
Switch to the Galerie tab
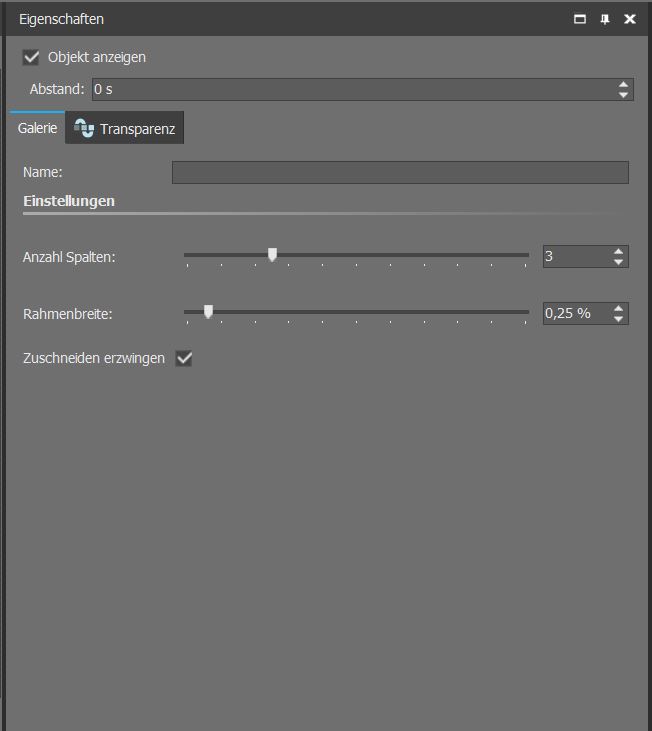pyautogui.click(x=37, y=128)
